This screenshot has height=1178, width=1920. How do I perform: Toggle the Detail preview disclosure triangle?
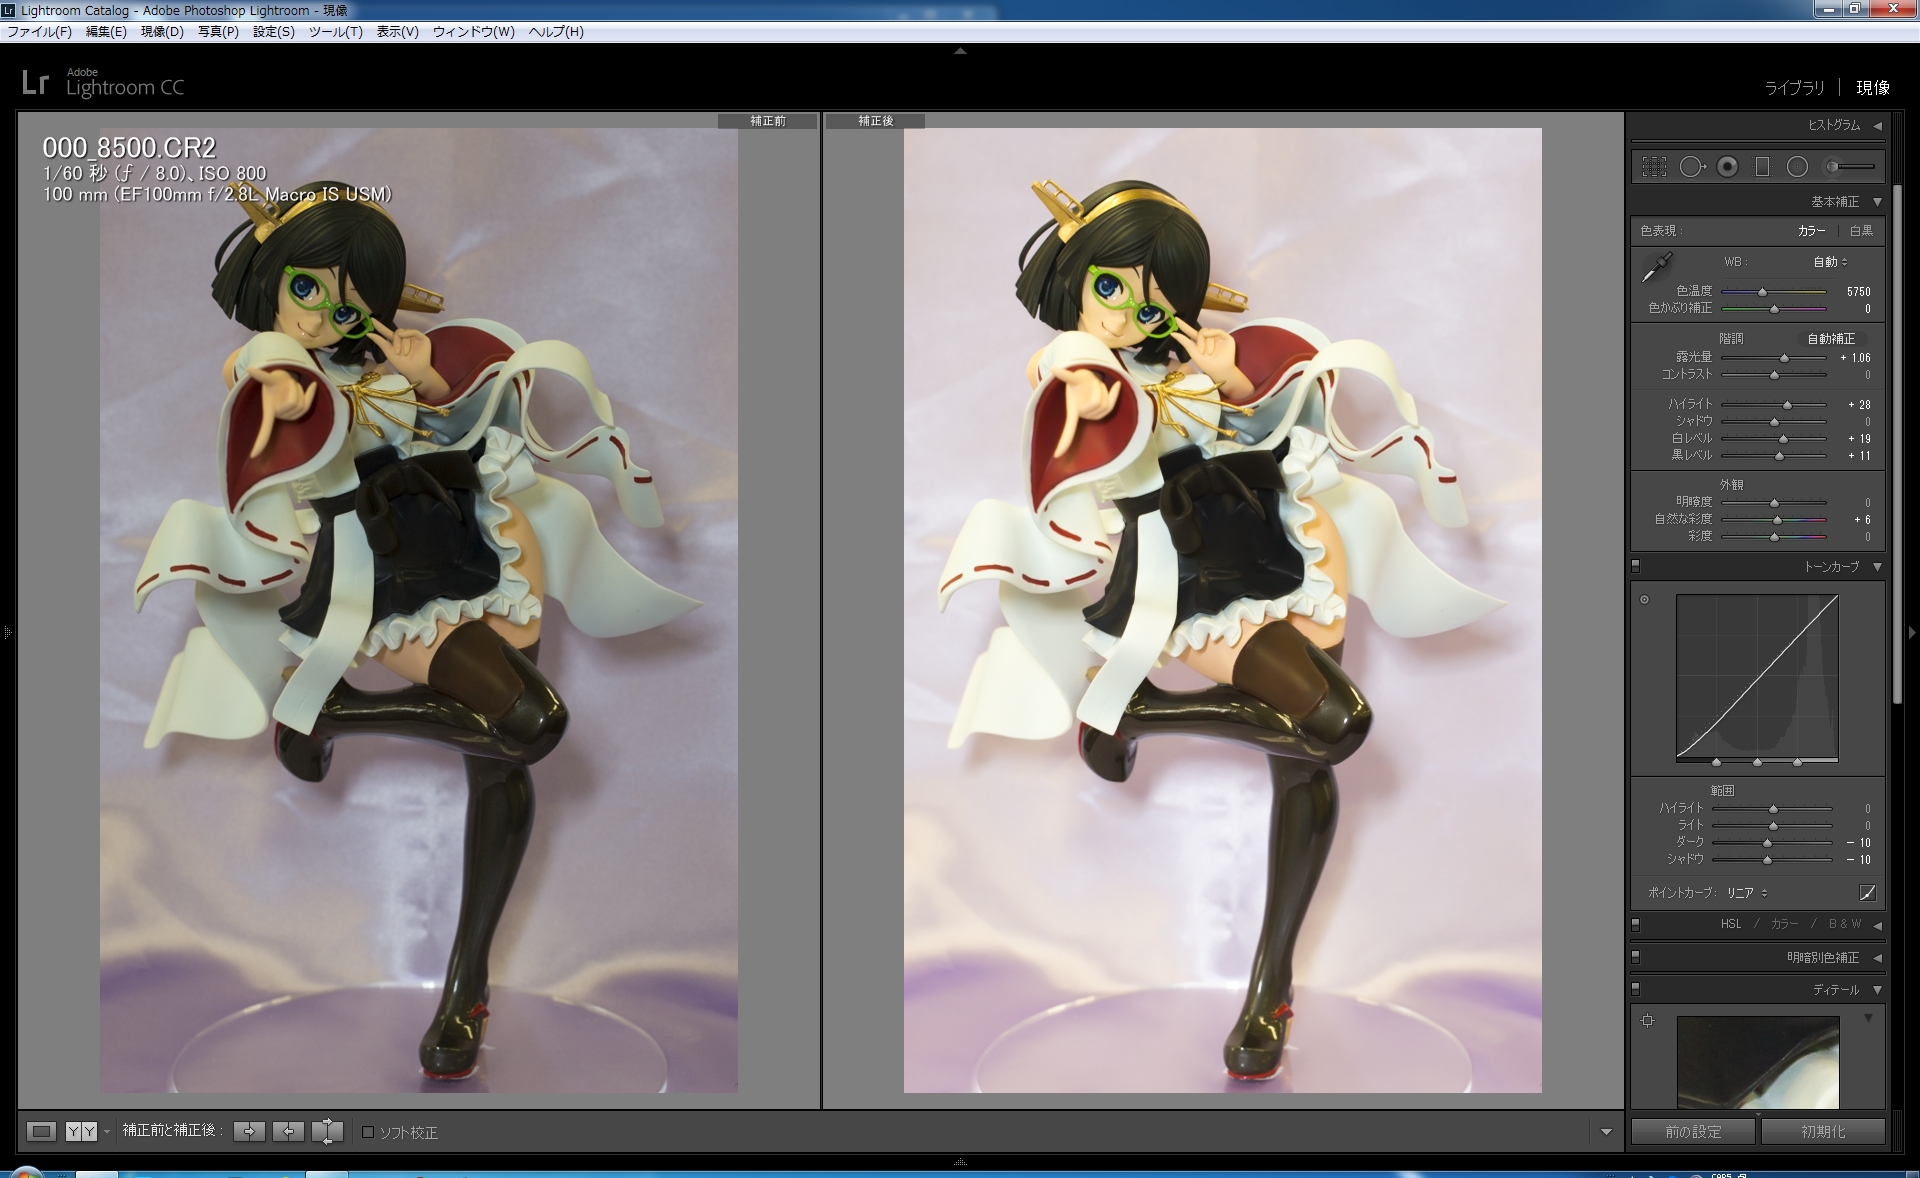click(x=1868, y=1018)
